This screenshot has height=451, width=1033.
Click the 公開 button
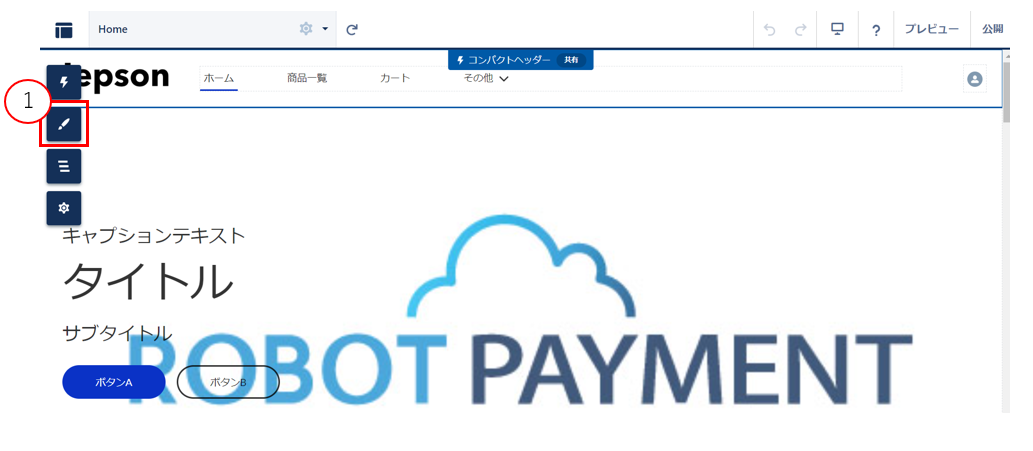[x=993, y=29]
